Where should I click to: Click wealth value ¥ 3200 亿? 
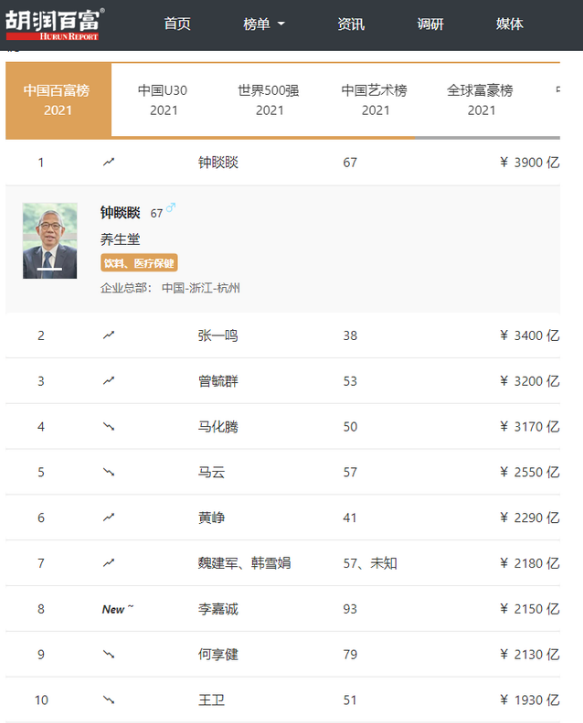[529, 381]
